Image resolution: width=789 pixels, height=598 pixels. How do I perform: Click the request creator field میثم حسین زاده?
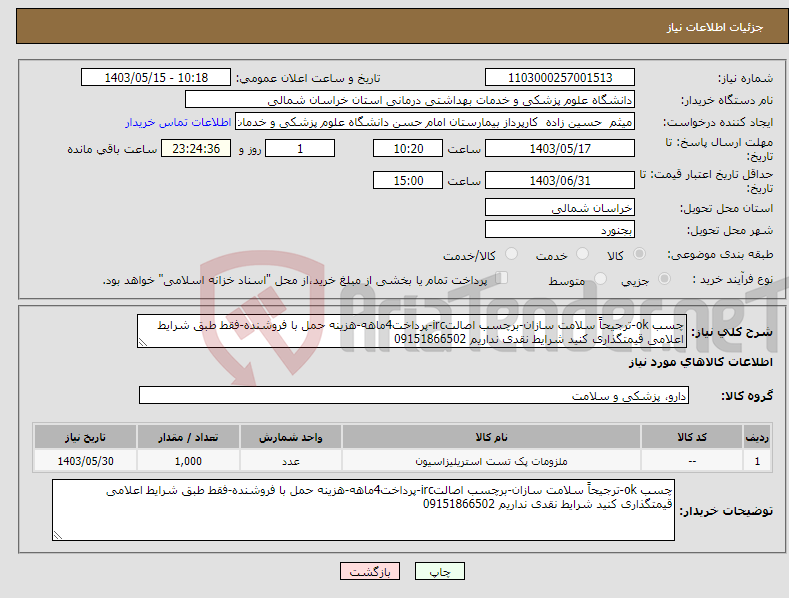(x=435, y=121)
